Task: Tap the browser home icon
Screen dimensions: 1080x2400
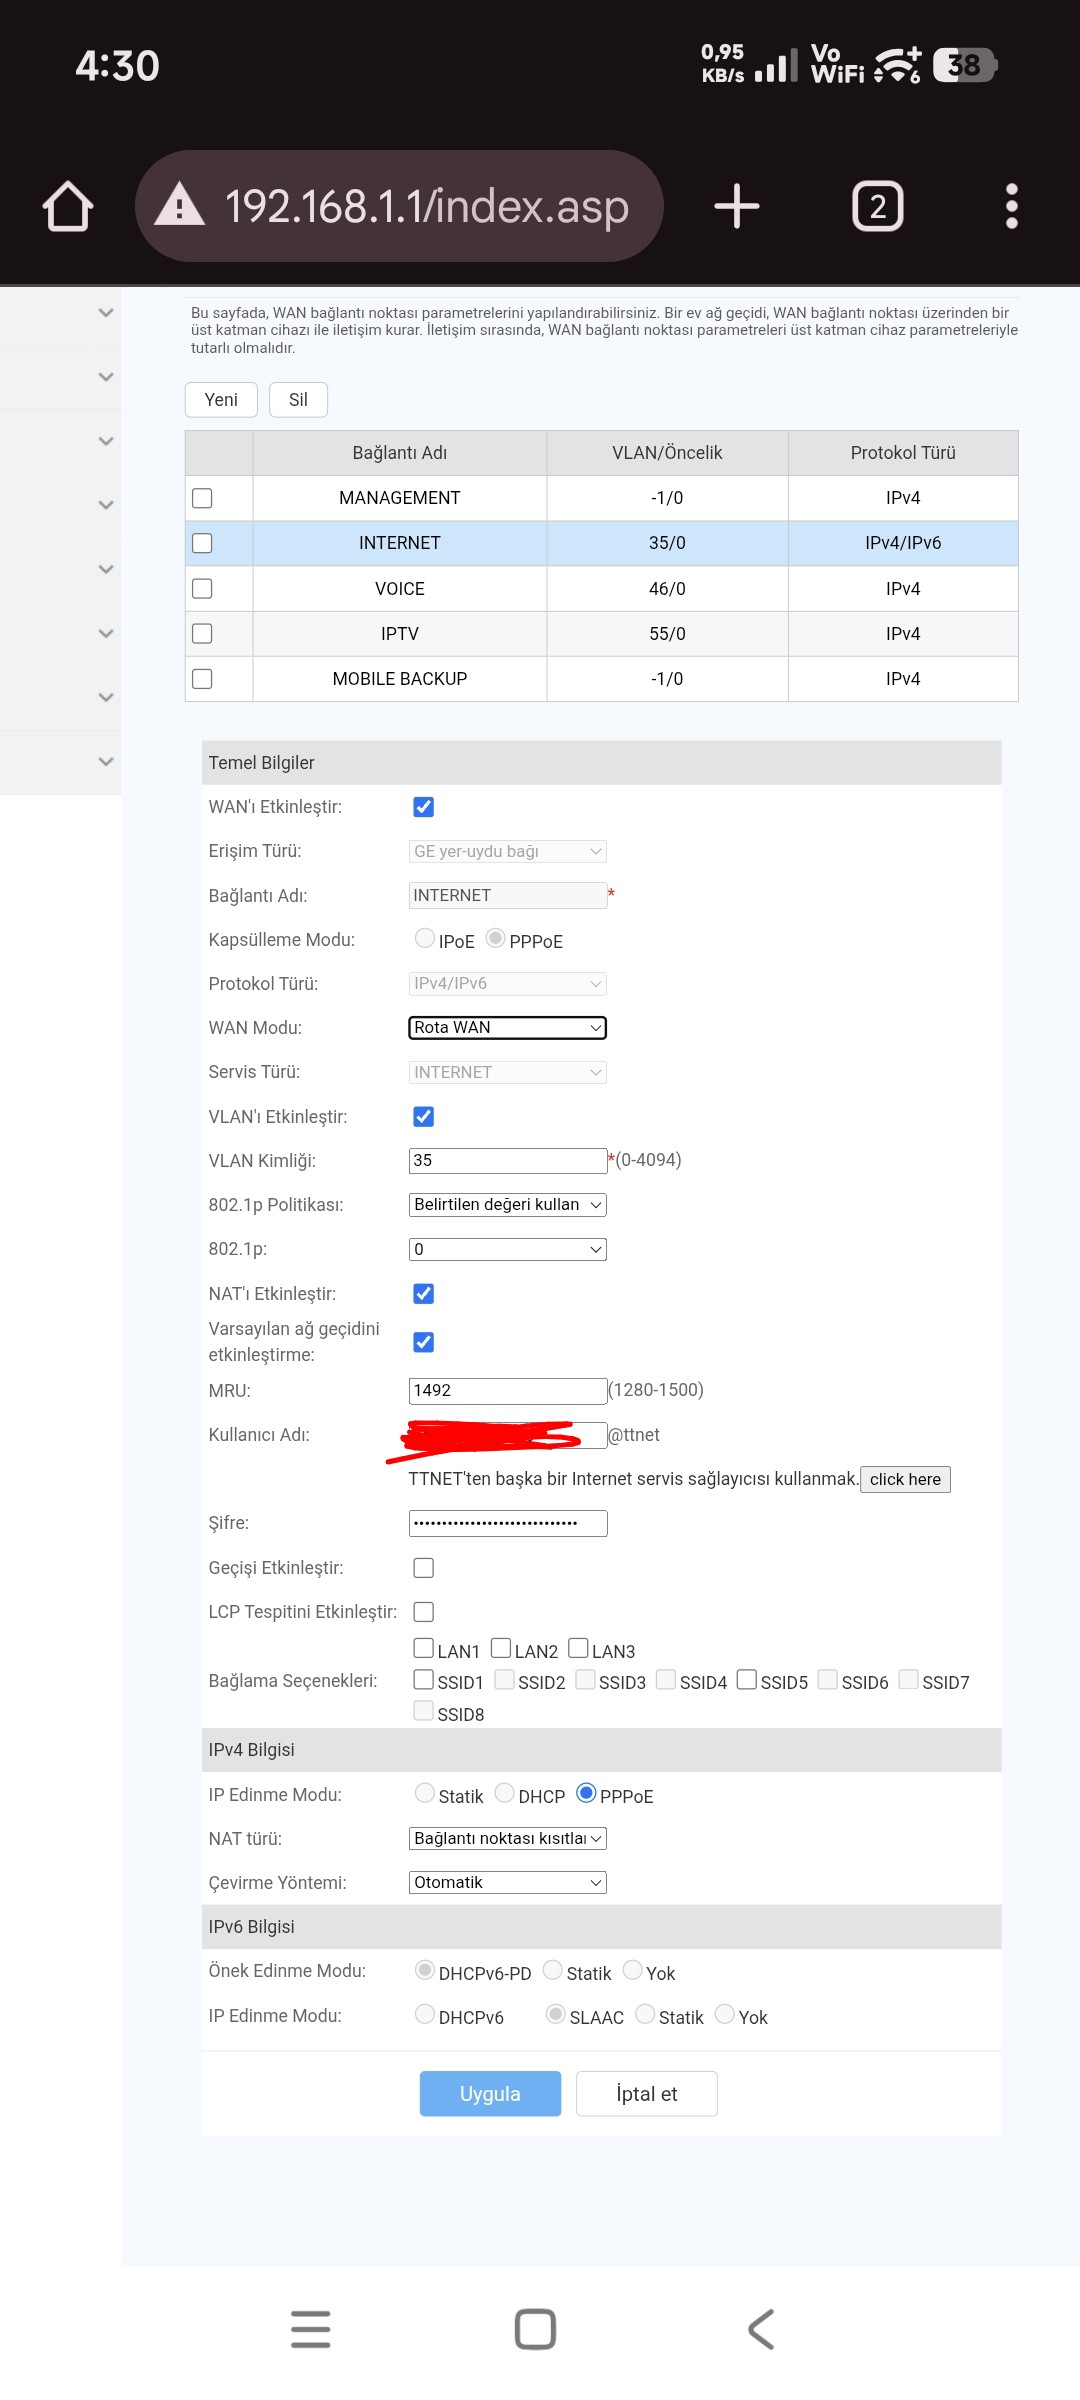Action: 68,206
